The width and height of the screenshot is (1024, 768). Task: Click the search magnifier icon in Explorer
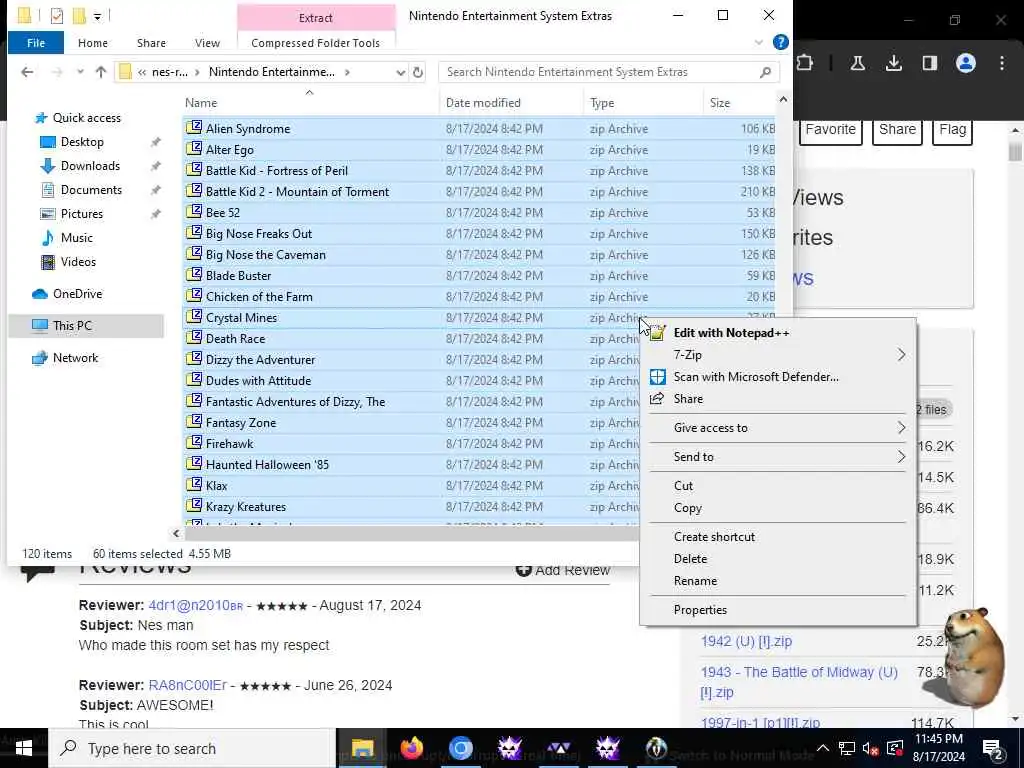coord(765,72)
